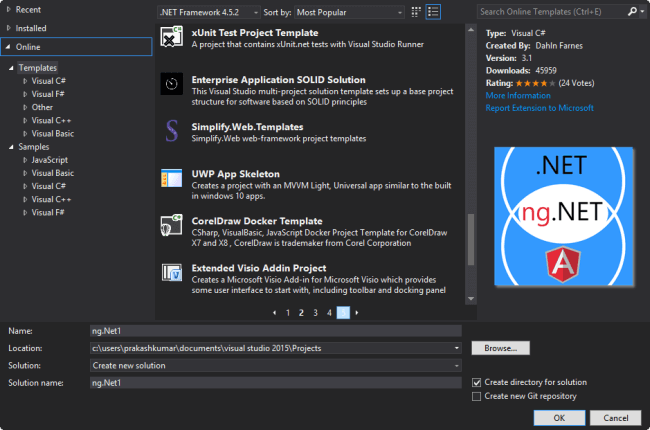The image size is (650, 430).
Task: Click the search magnifier icon
Action: coord(632,12)
